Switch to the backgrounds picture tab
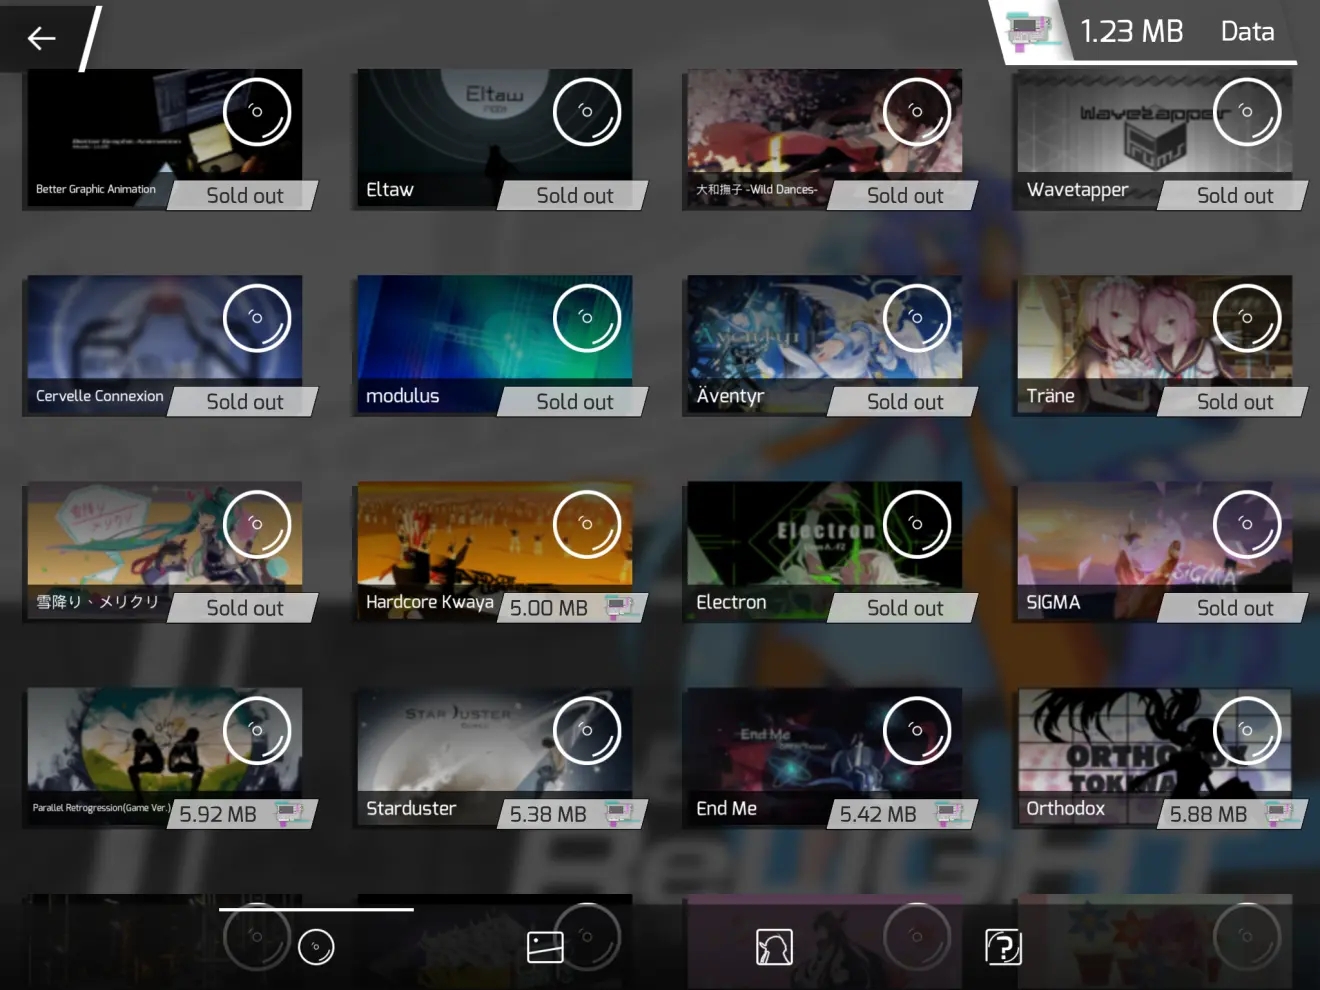1320x990 pixels. (x=545, y=946)
